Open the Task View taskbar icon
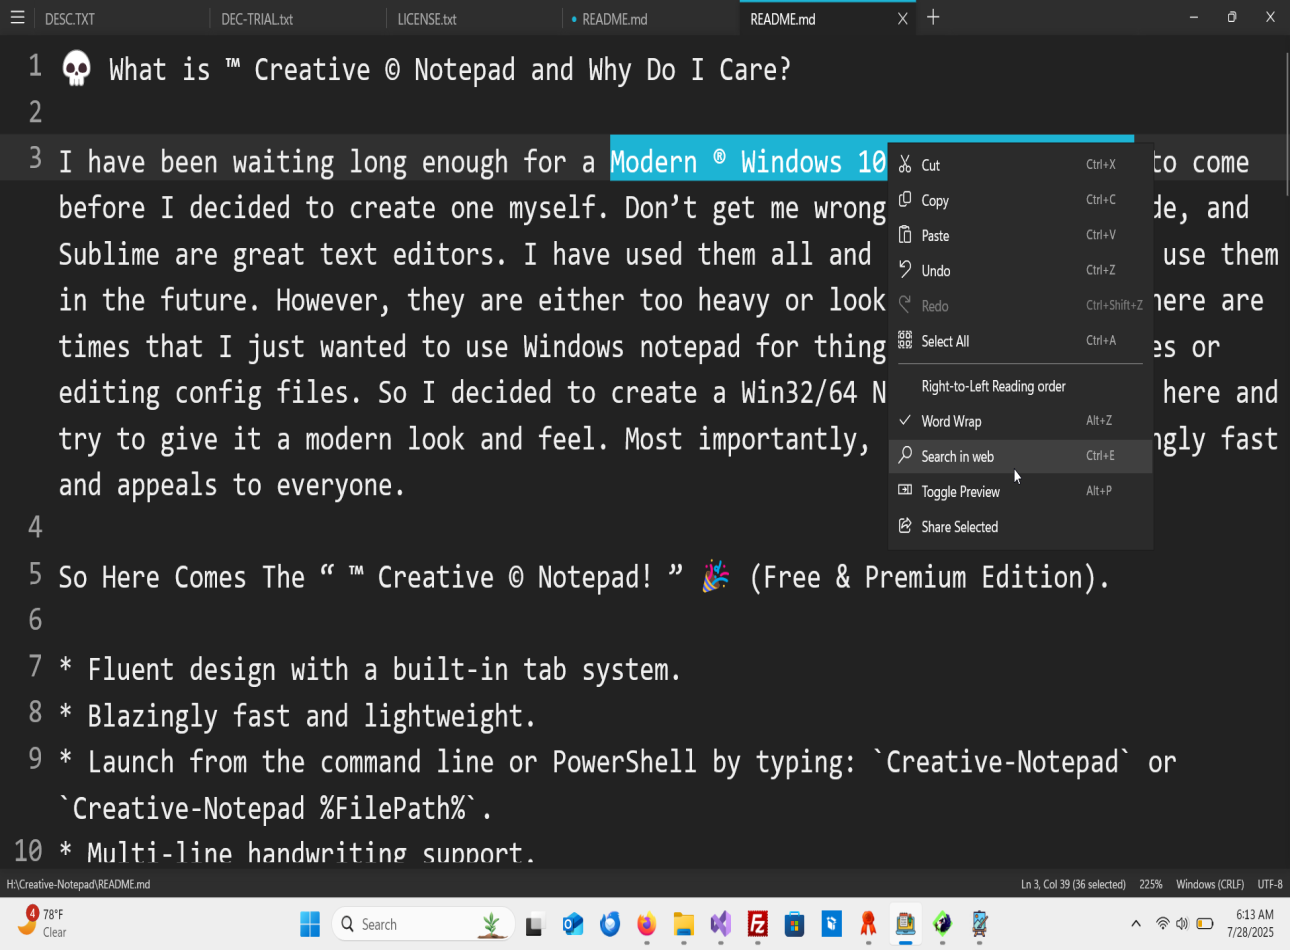 [x=534, y=924]
